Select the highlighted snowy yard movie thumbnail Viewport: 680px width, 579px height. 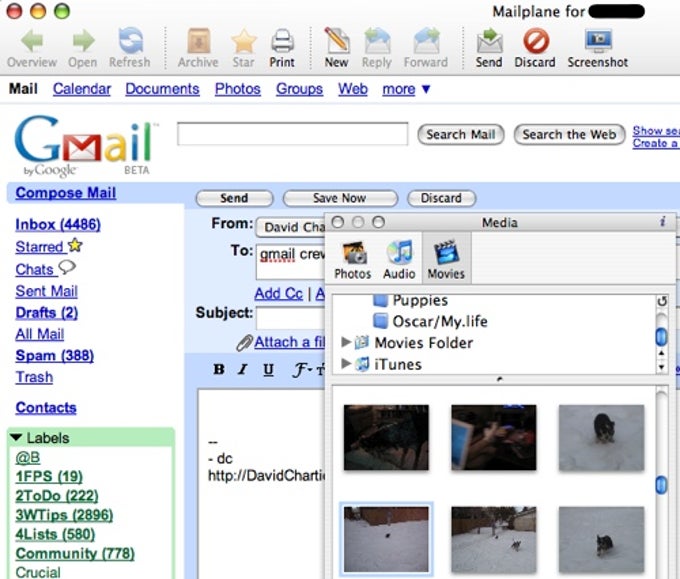click(x=386, y=539)
